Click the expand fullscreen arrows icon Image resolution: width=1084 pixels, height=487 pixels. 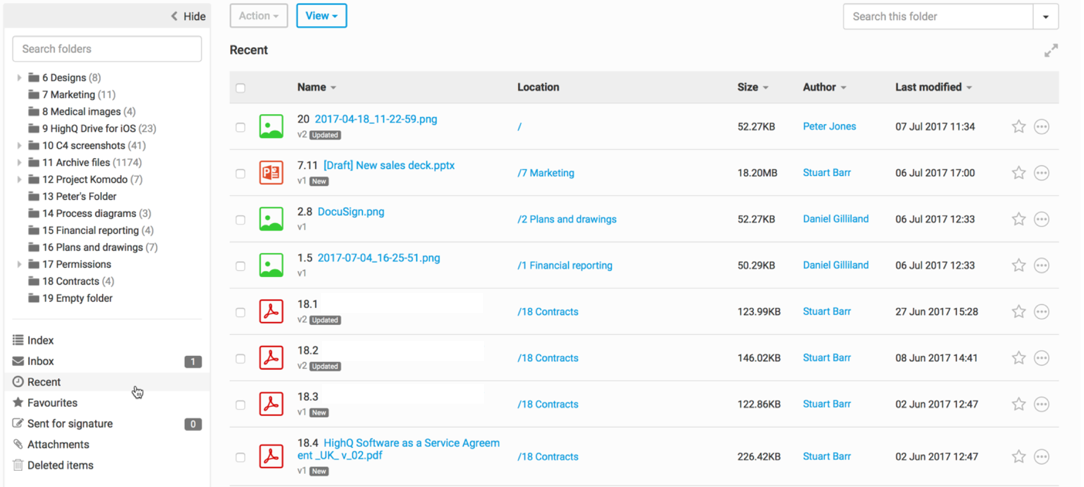pyautogui.click(x=1051, y=51)
